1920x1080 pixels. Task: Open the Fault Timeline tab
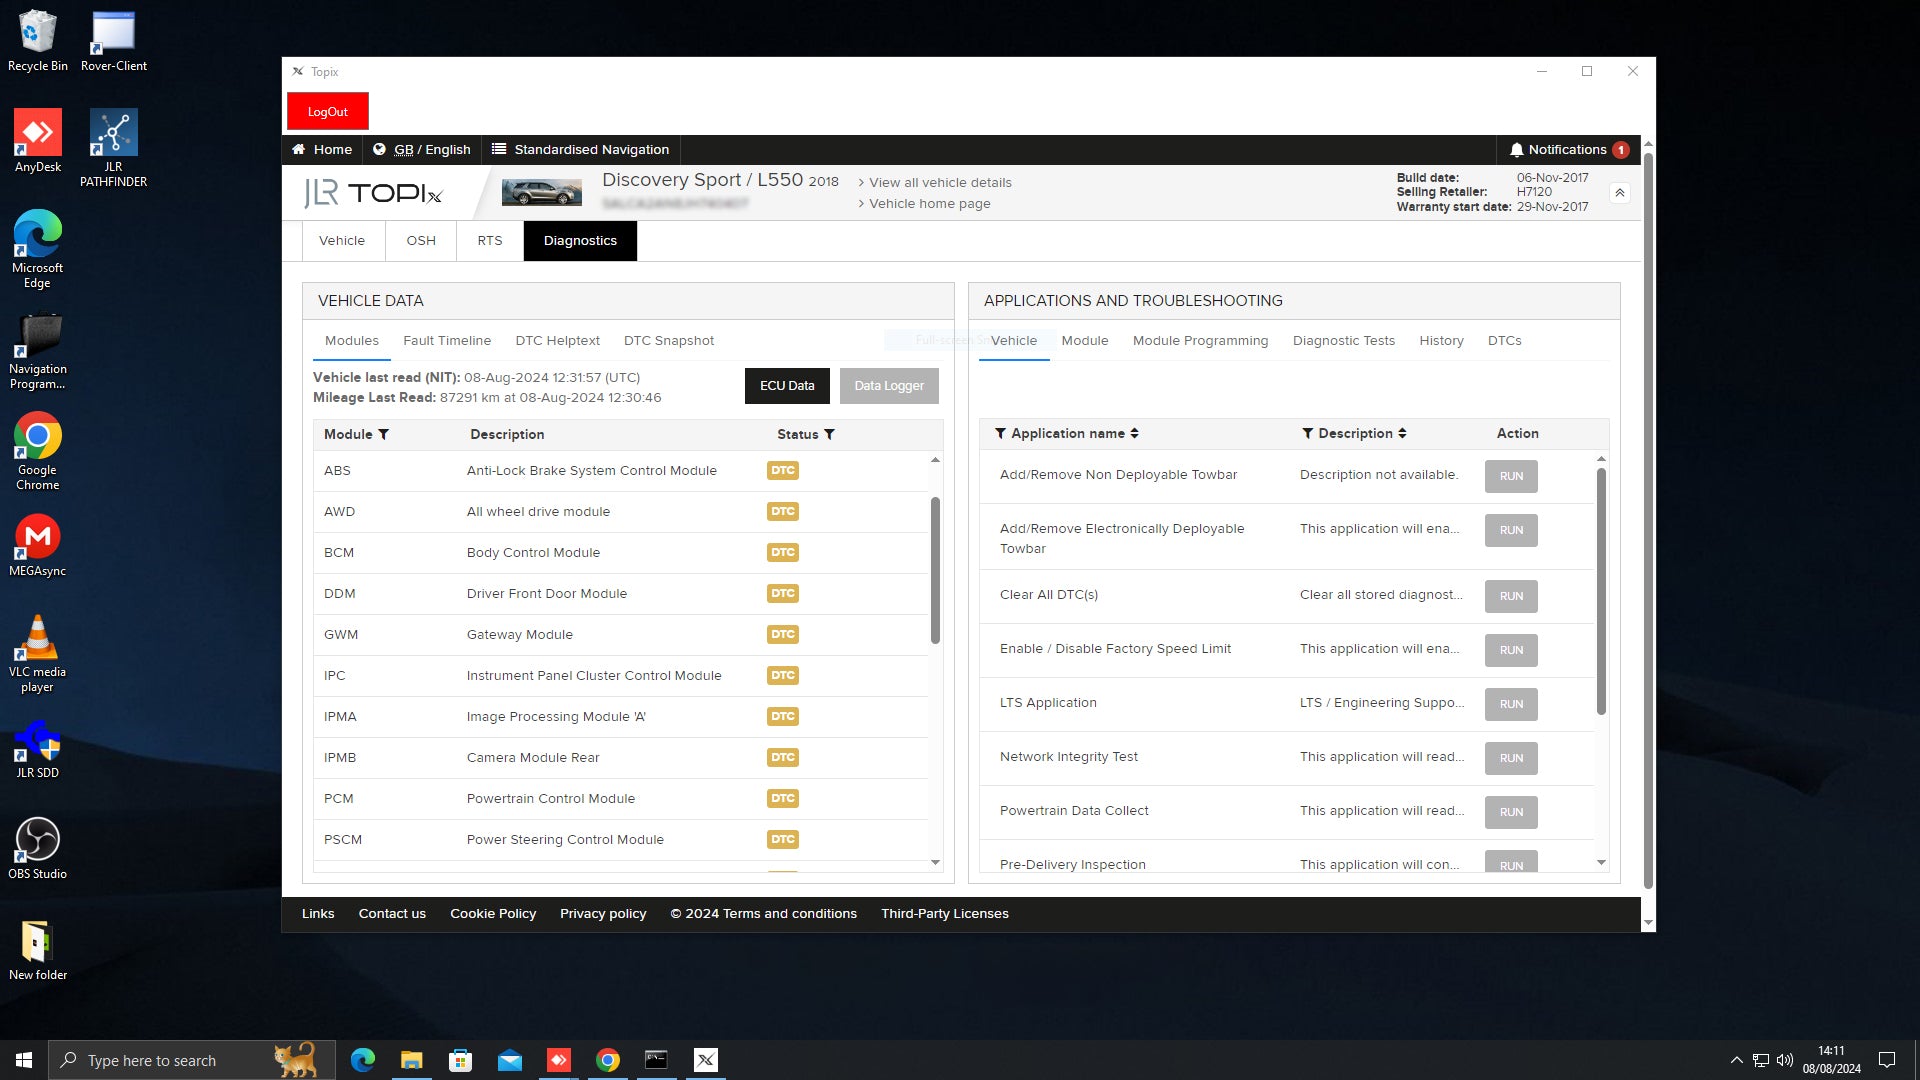447,340
